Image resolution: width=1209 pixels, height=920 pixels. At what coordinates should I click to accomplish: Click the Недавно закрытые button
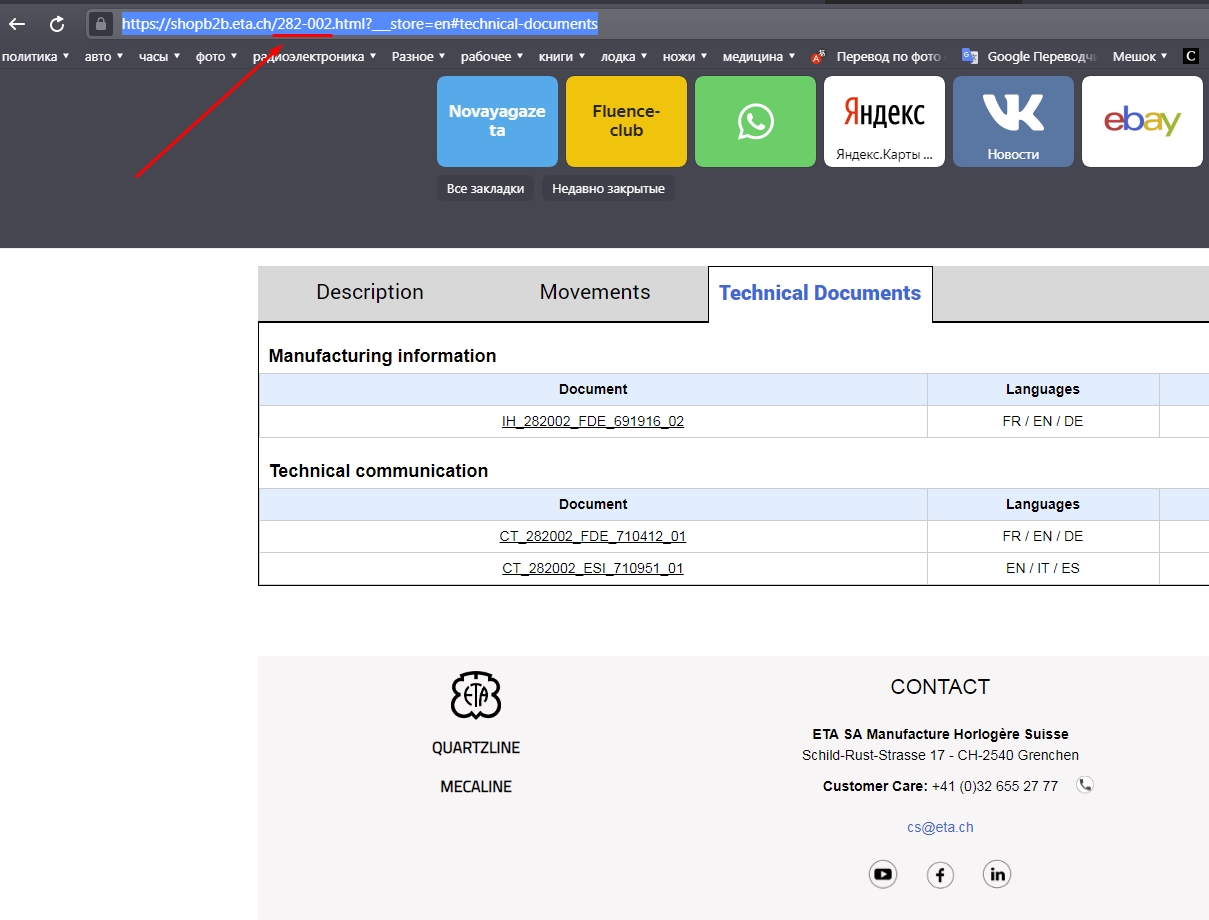pos(608,189)
